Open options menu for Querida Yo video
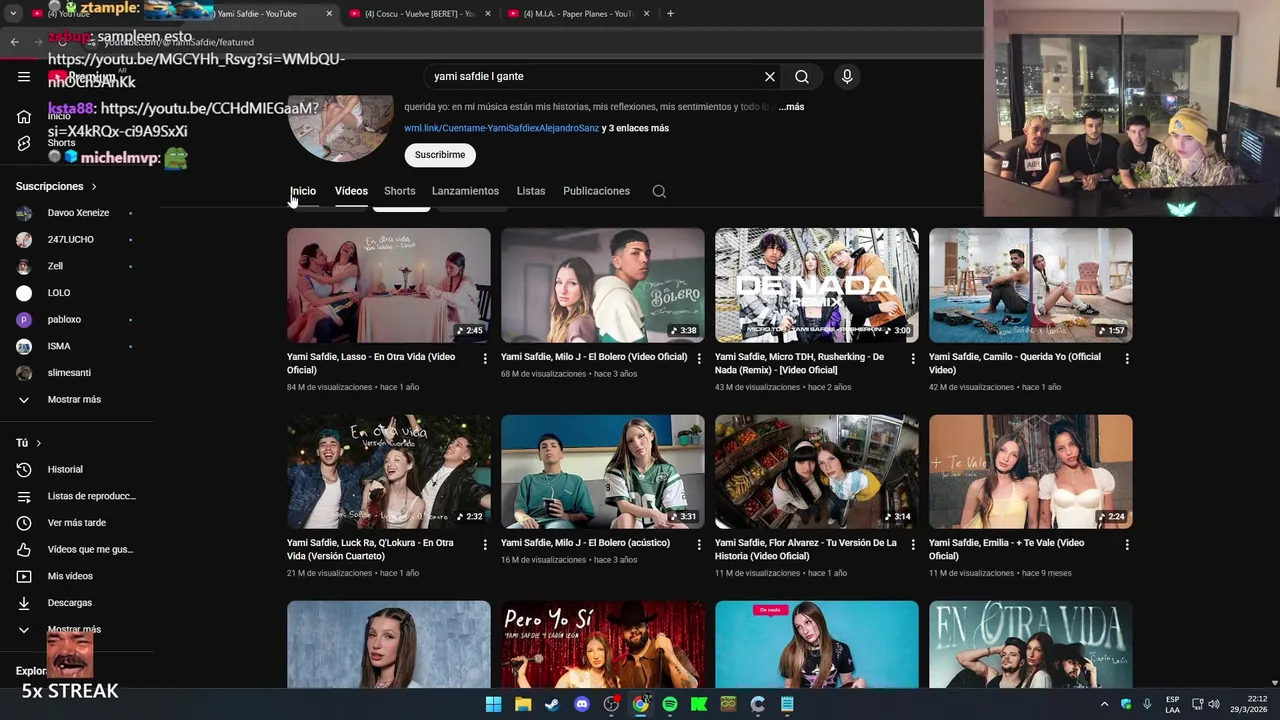The image size is (1280, 720). [1127, 358]
